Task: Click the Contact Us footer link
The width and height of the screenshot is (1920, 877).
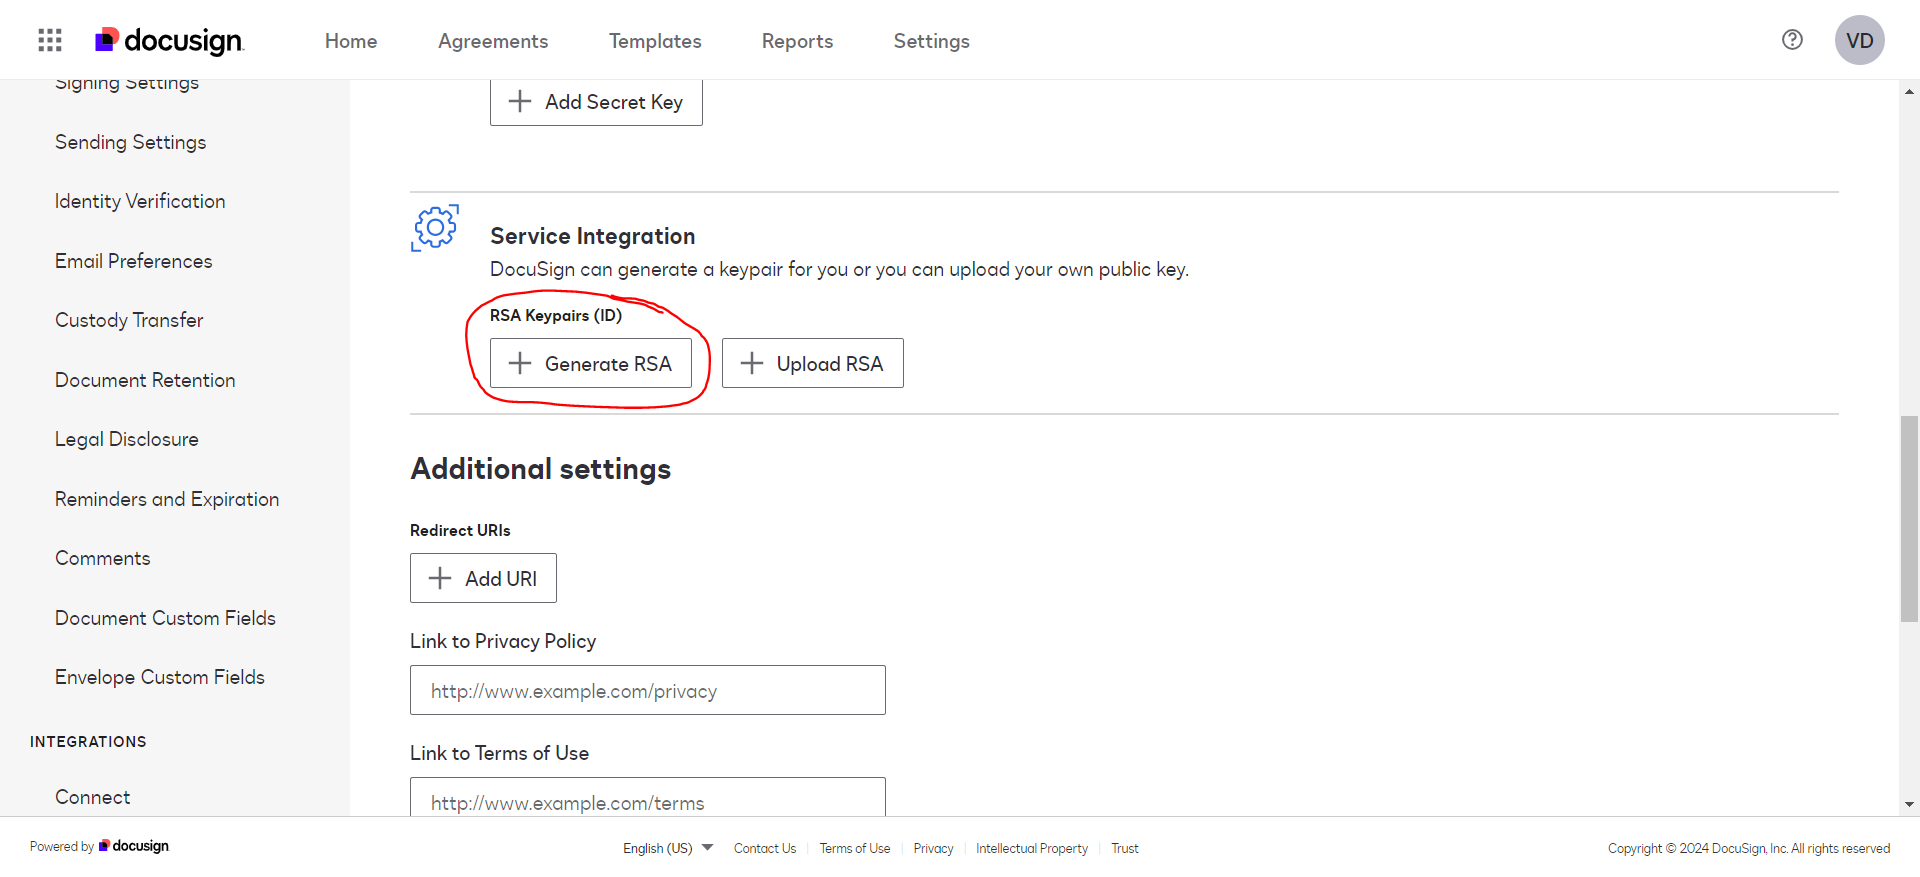Action: (765, 848)
